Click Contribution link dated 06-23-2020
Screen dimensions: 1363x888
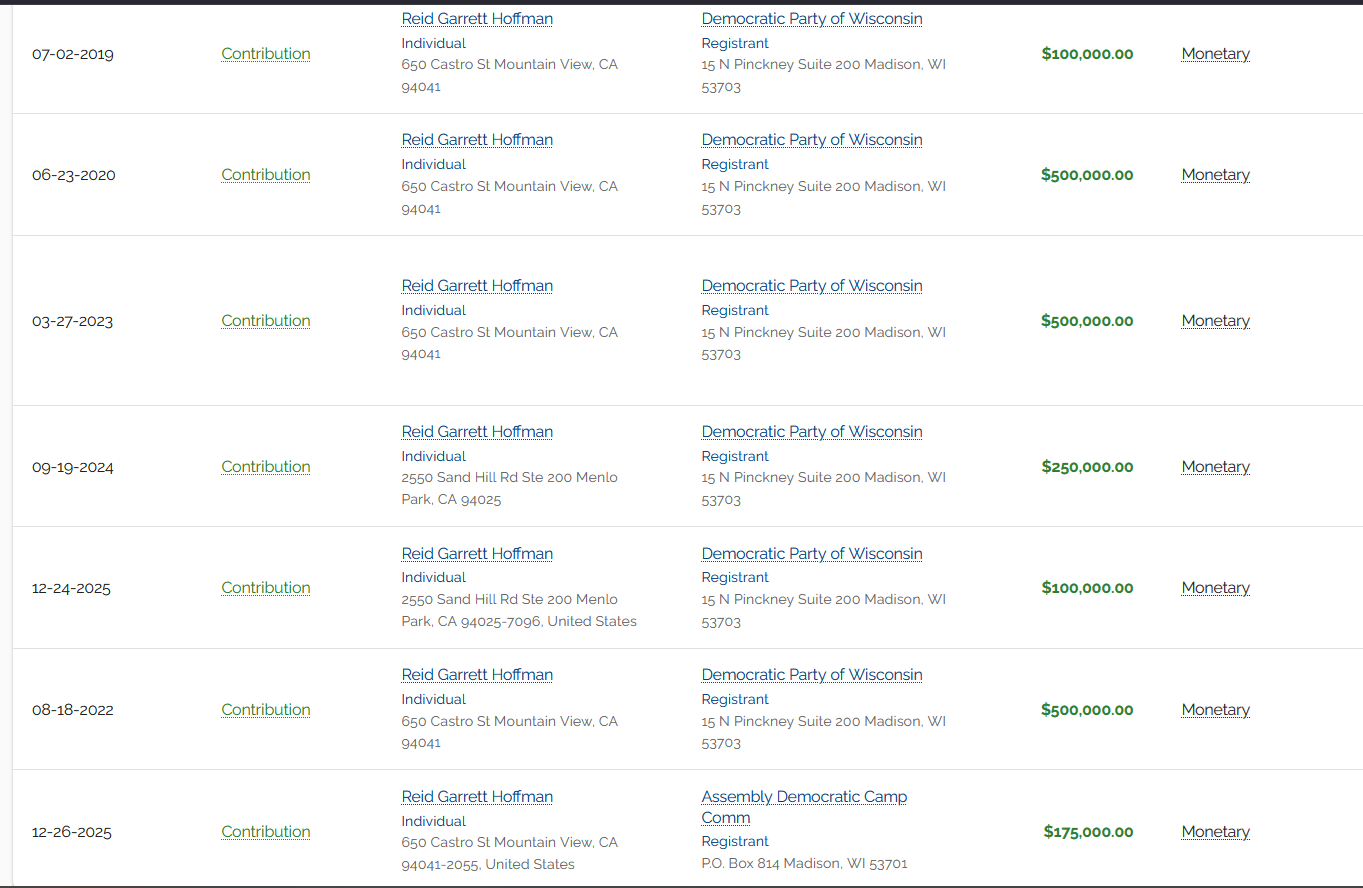point(265,175)
